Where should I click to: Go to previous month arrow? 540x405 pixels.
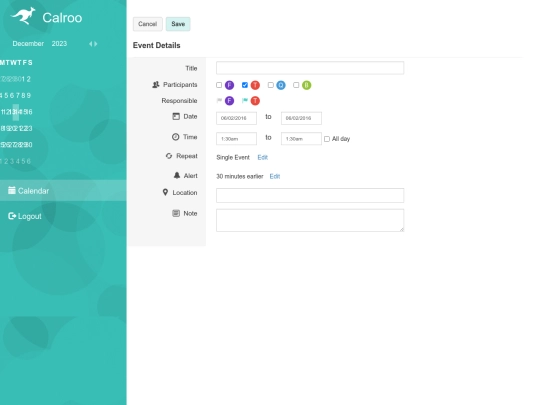91,44
